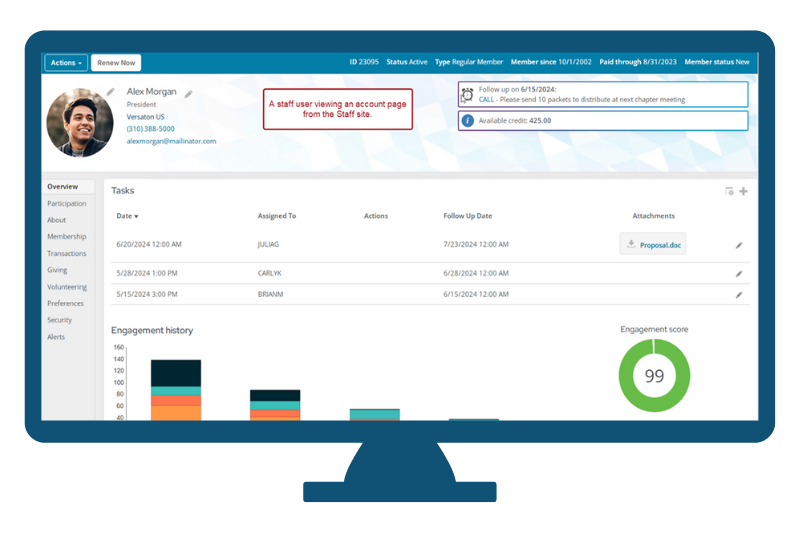Click the edit pencil next to Alex Morgan's name
Viewport: 800px width, 533px height.
coord(189,94)
